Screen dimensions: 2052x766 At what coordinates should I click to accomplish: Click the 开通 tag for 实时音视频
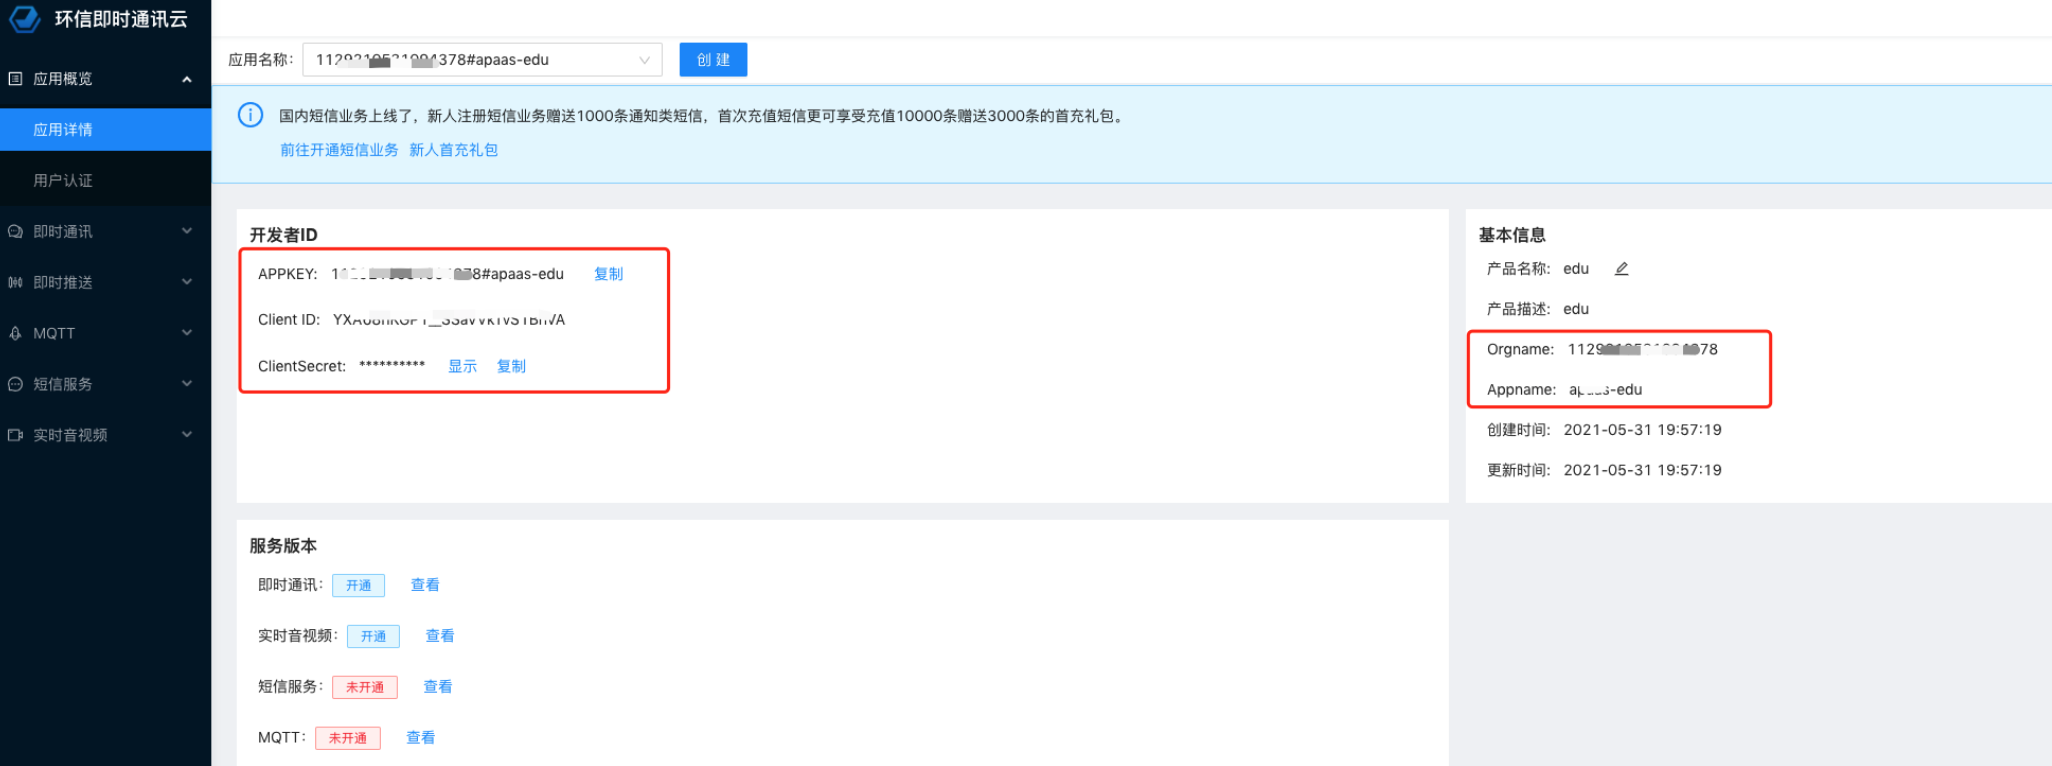[373, 636]
